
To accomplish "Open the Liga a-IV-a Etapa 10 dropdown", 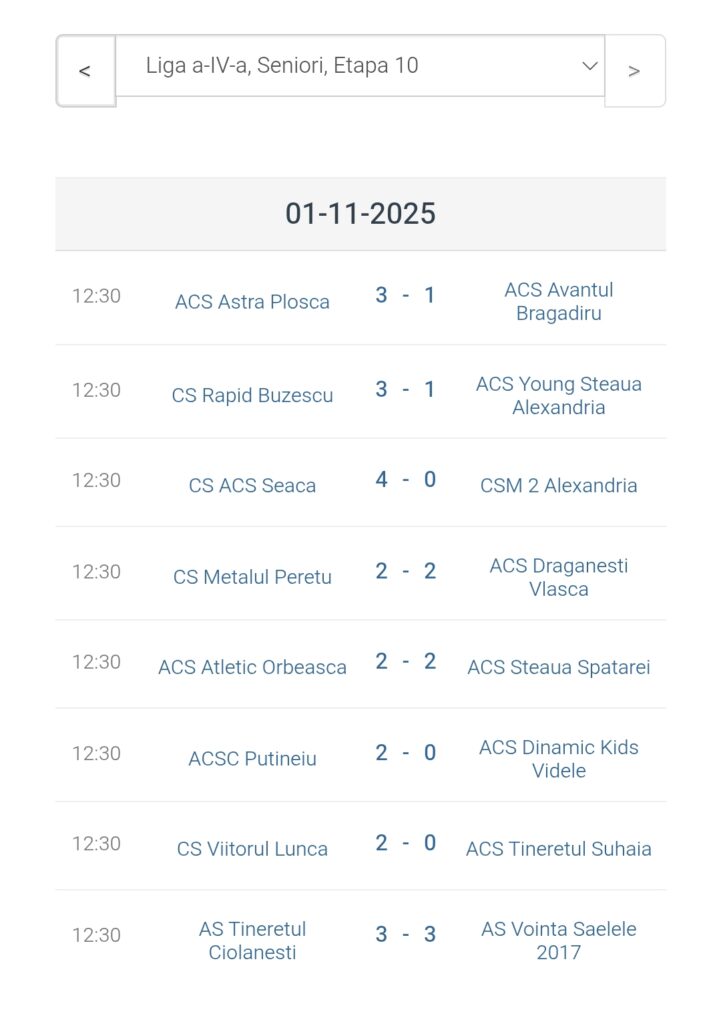I will pyautogui.click(x=360, y=66).
